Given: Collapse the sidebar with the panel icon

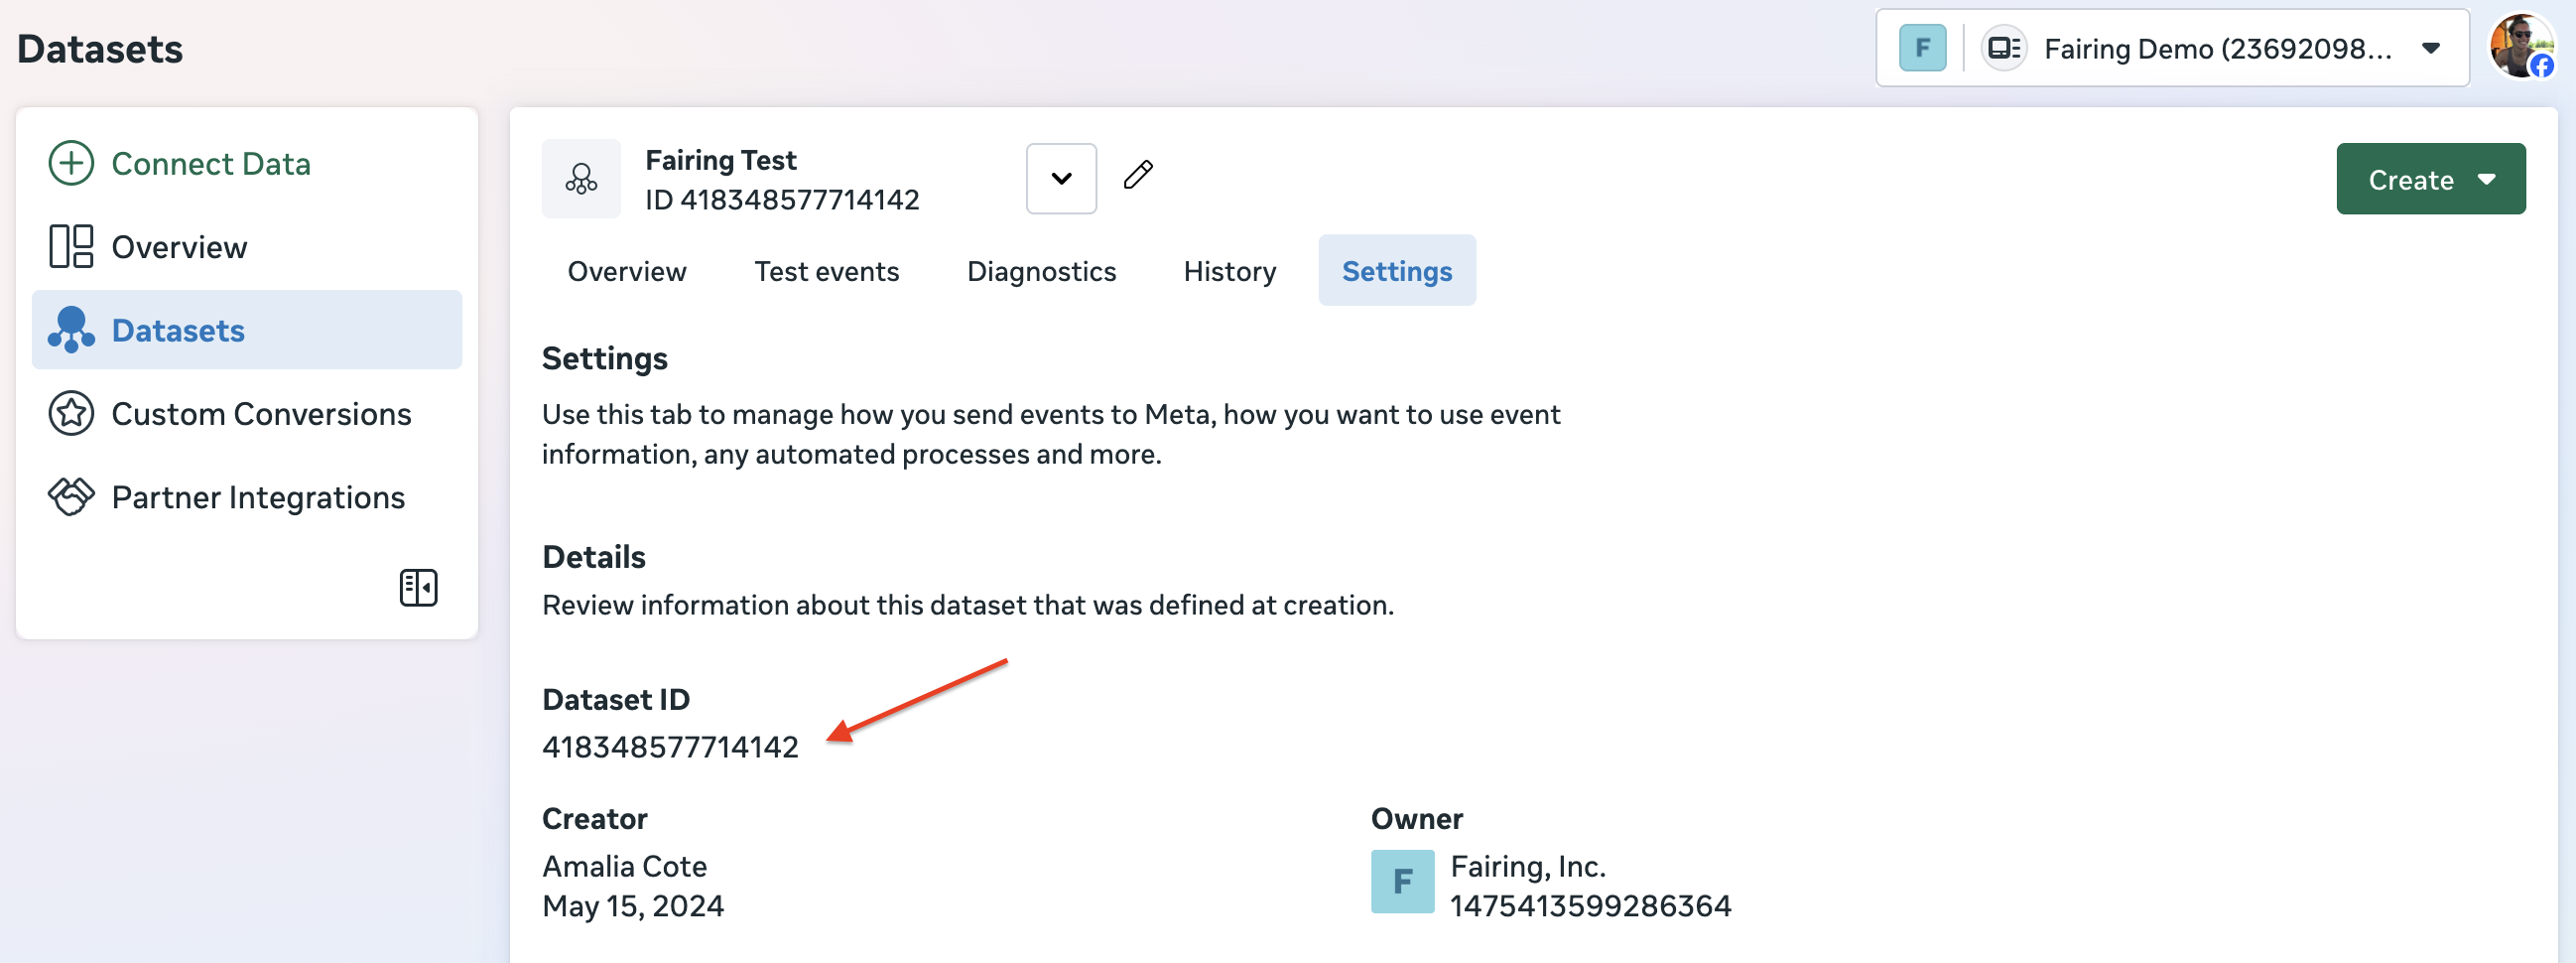Looking at the screenshot, I should click(418, 588).
